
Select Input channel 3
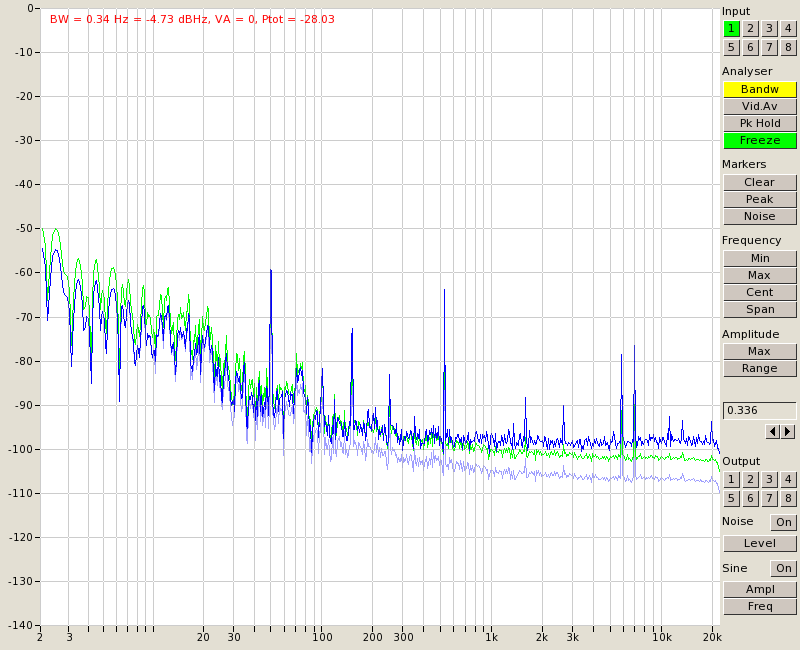click(769, 29)
